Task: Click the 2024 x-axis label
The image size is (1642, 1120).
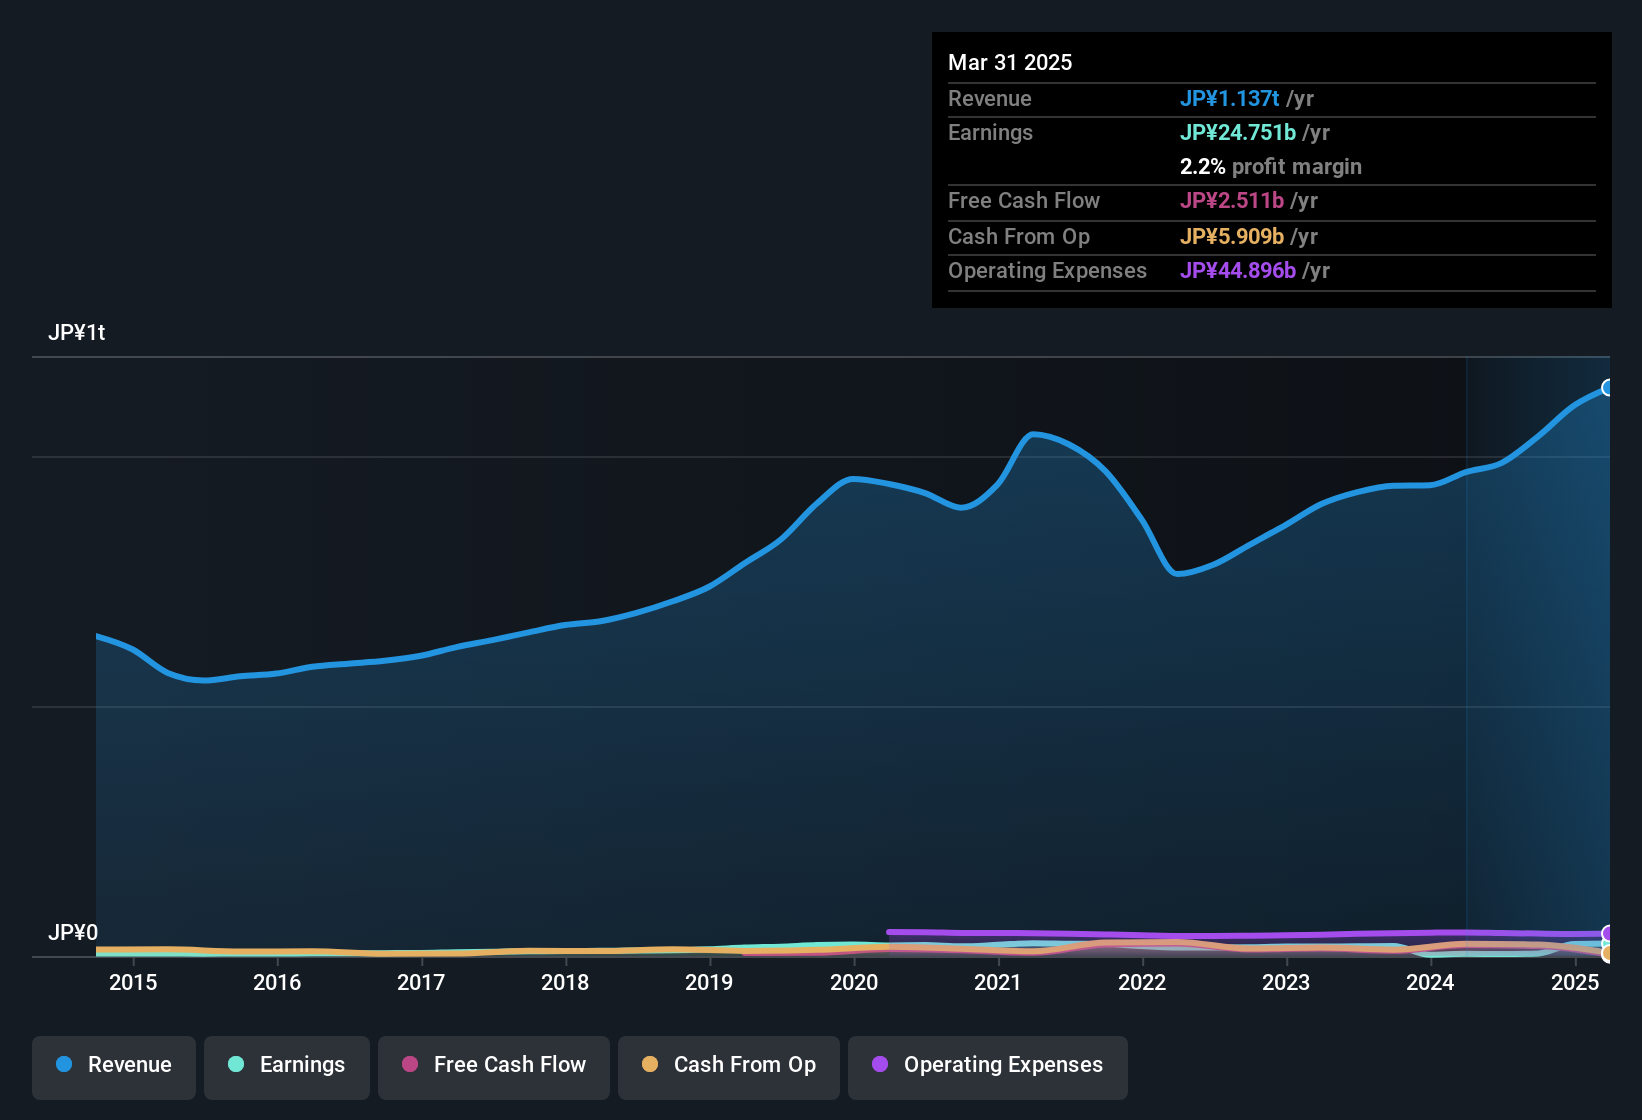Action: point(1430,982)
